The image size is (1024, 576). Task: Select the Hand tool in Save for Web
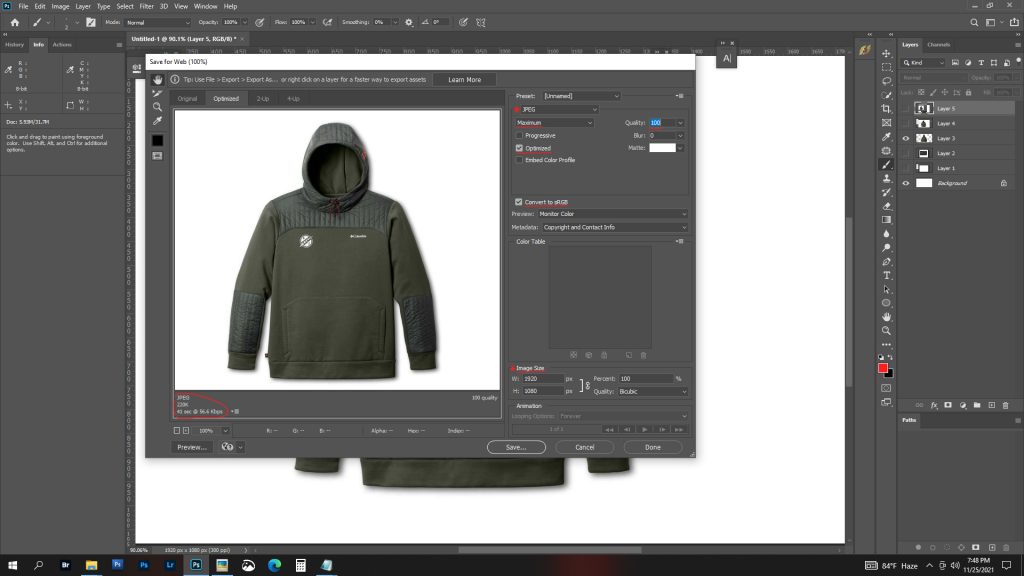[x=157, y=80]
